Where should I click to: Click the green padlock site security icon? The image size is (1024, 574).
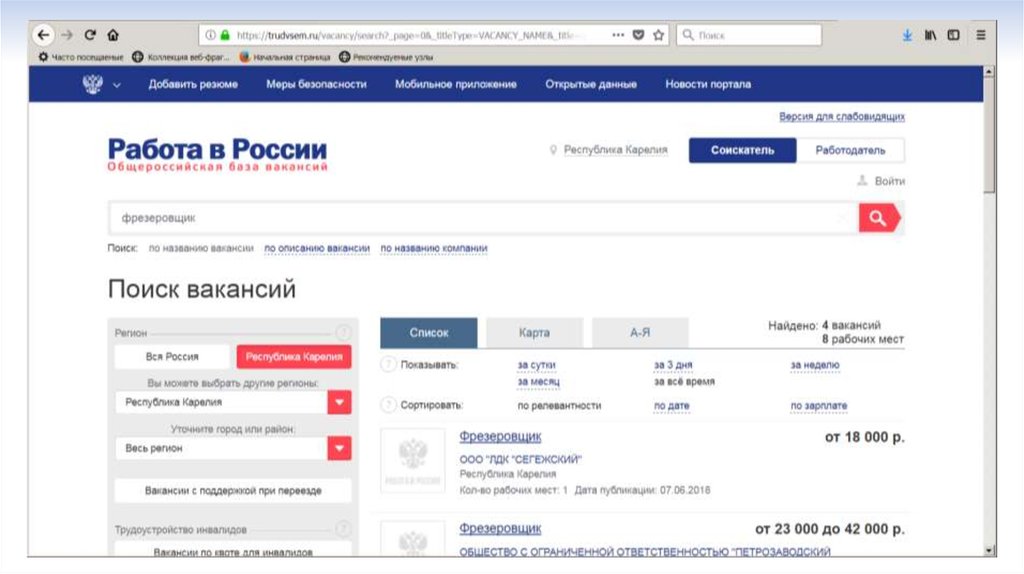[x=225, y=35]
